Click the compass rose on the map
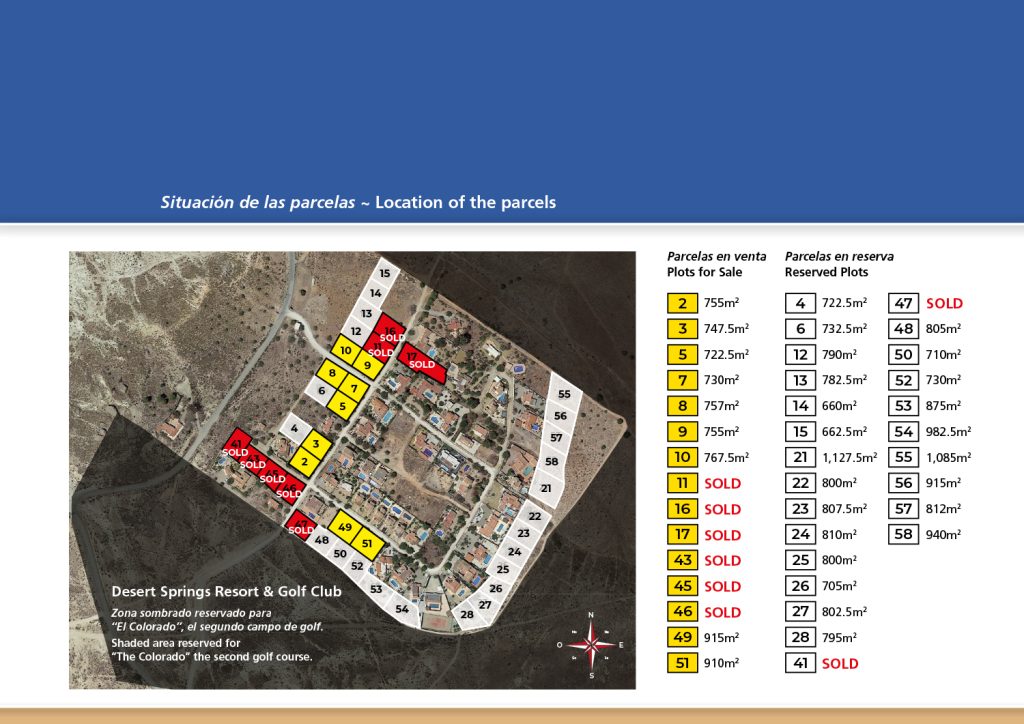Screen dimensions: 1024x724 (x=591, y=645)
